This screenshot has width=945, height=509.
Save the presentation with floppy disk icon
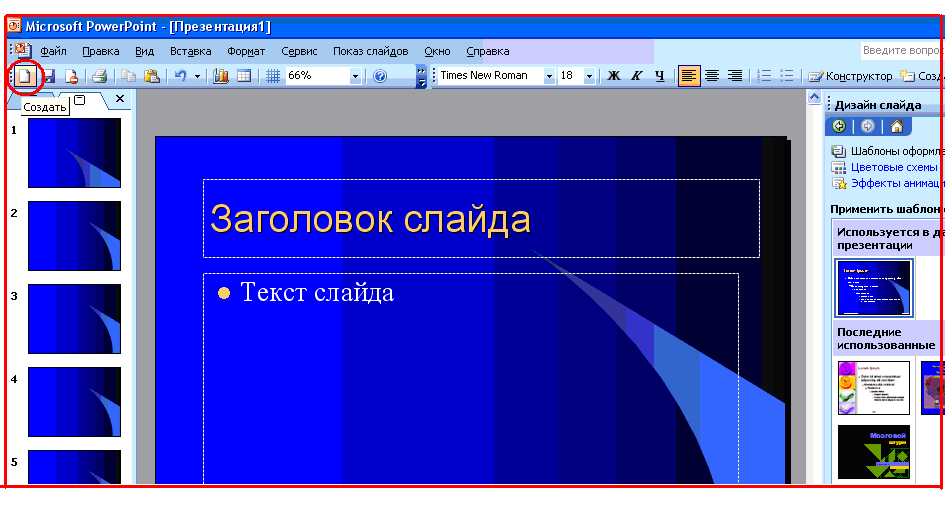(x=49, y=76)
